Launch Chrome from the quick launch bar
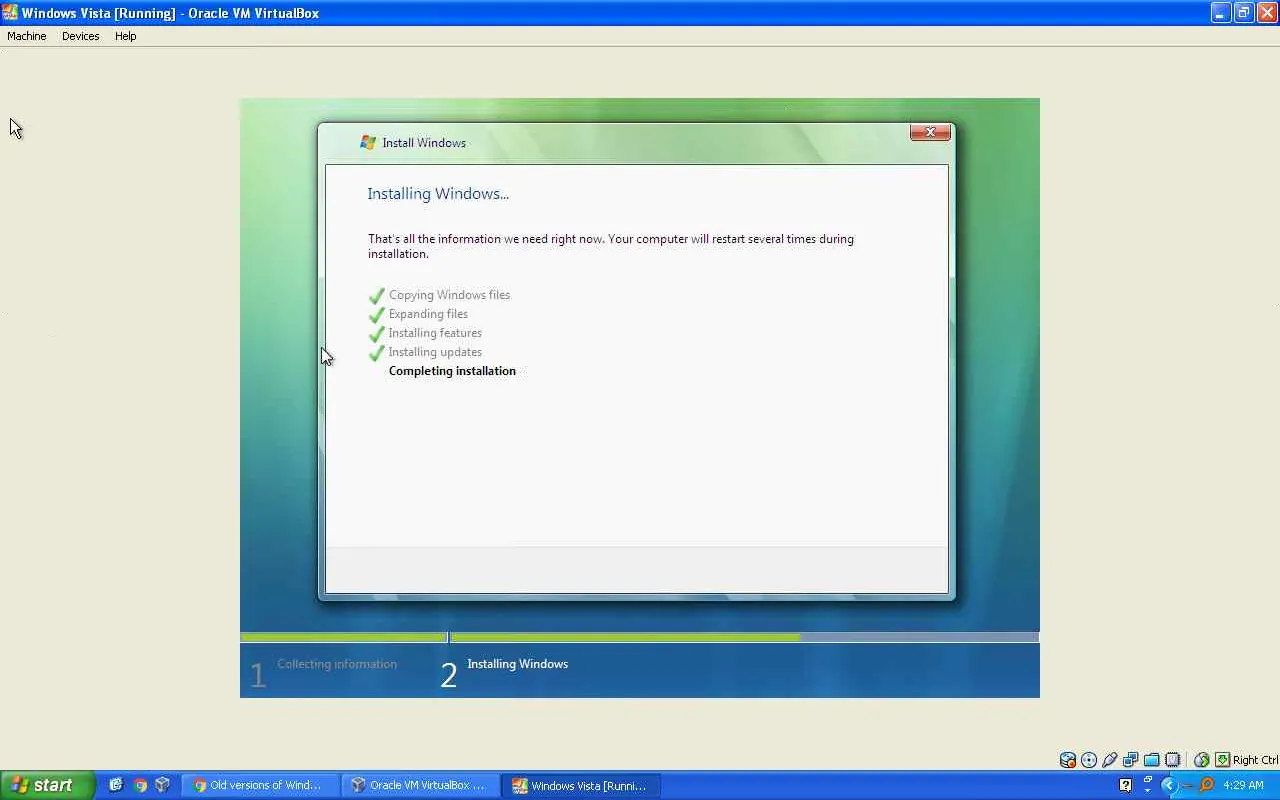 click(140, 785)
